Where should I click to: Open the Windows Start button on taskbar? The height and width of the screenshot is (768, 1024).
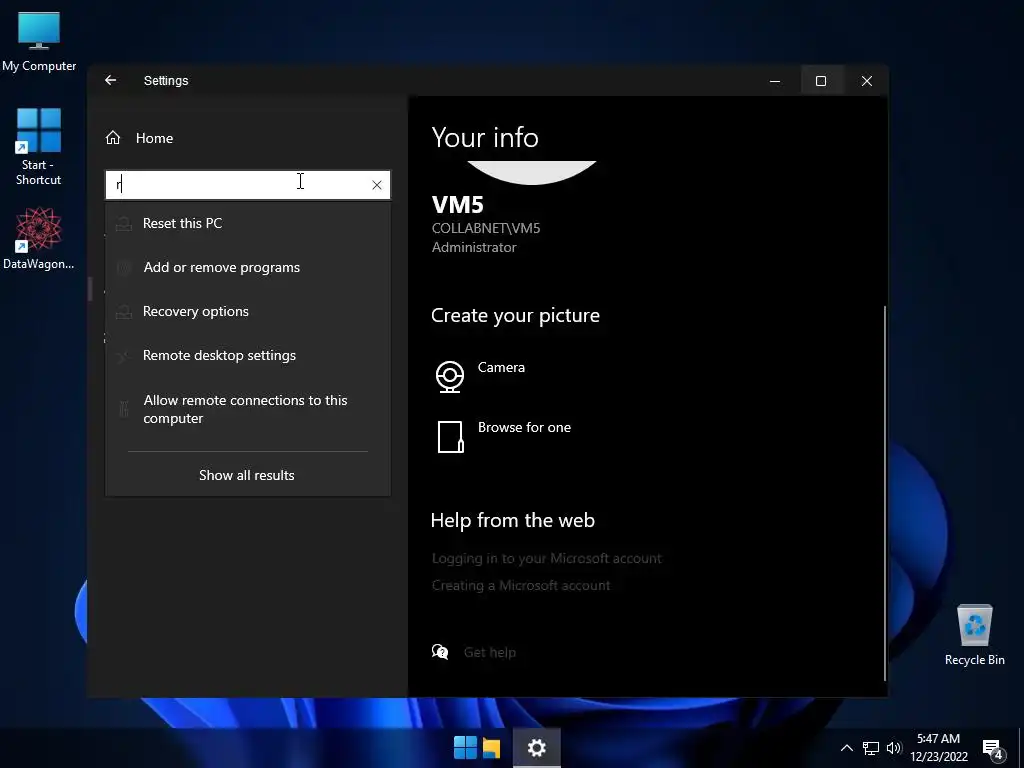(466, 748)
